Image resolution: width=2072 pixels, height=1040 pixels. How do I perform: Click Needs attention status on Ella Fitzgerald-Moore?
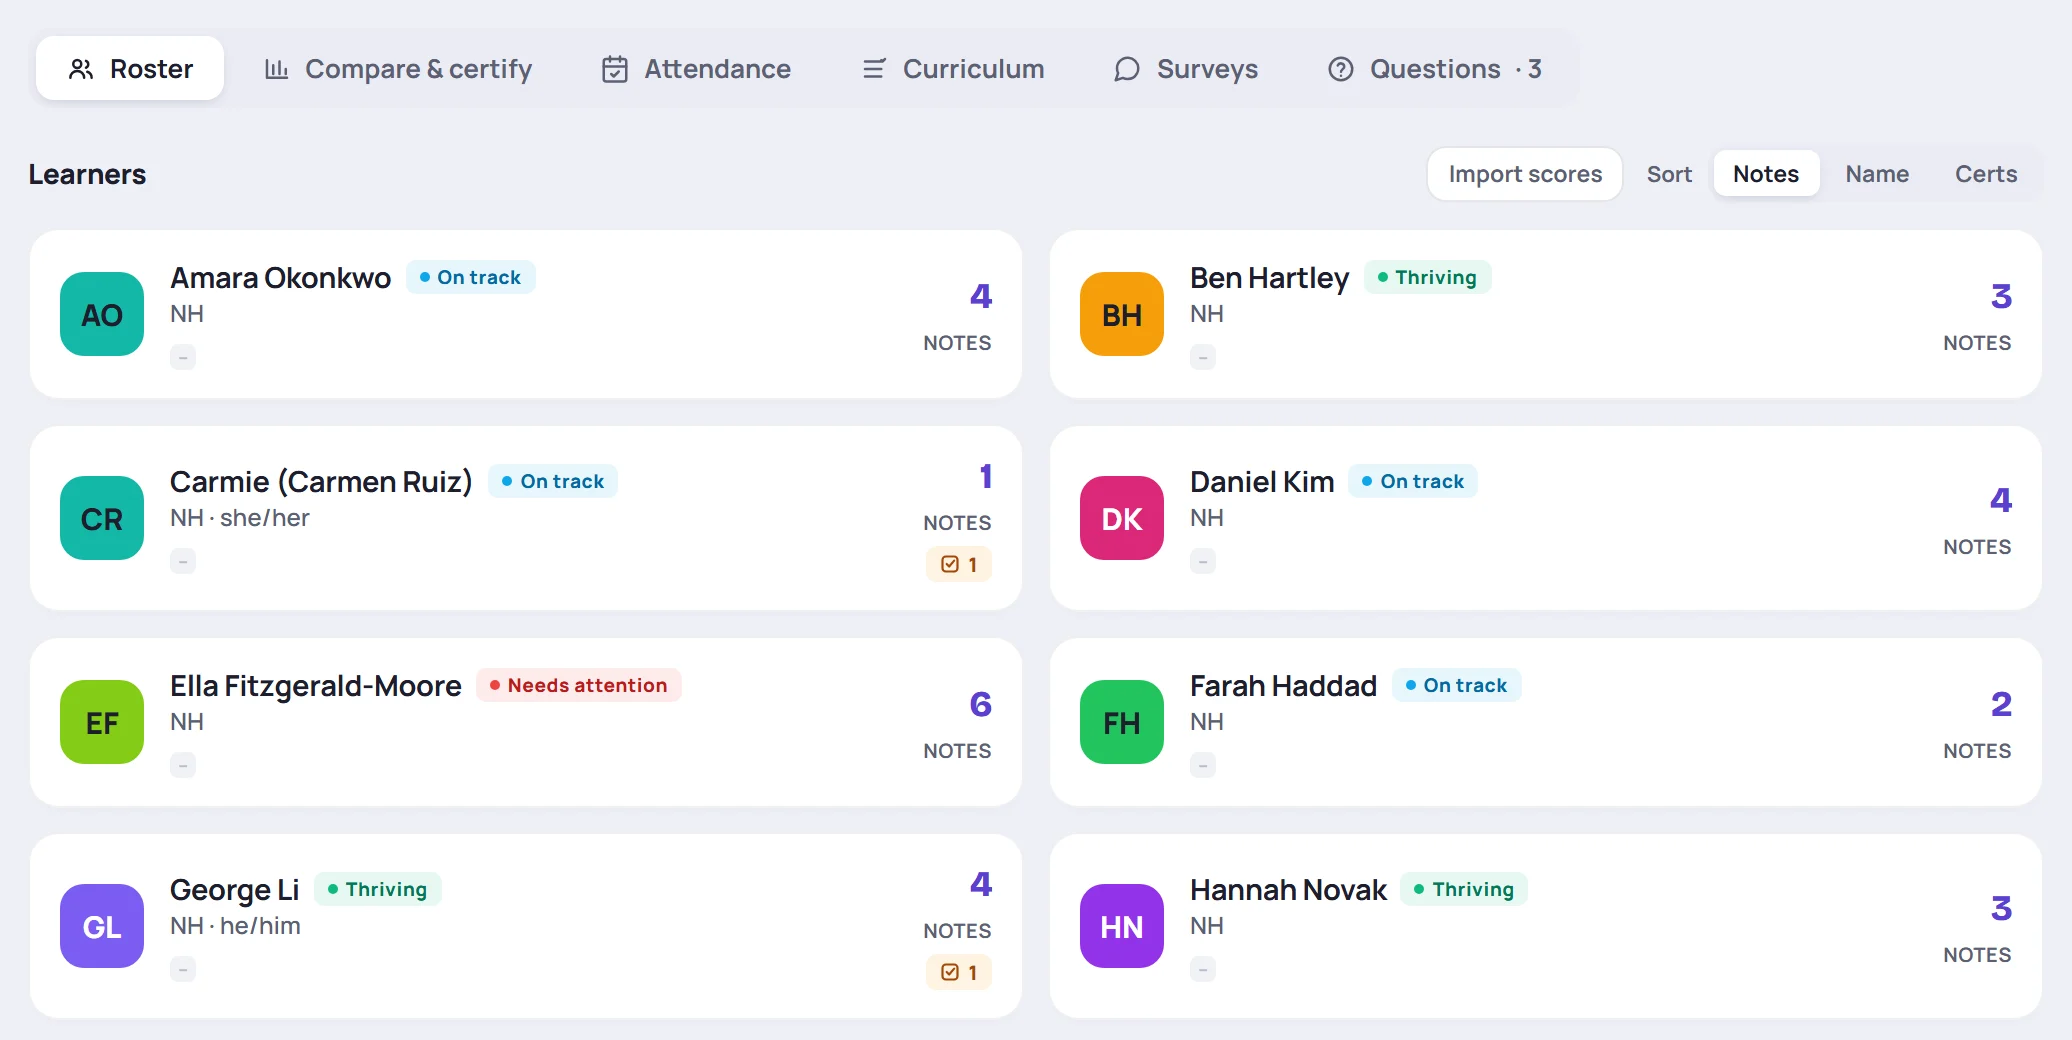coord(578,685)
